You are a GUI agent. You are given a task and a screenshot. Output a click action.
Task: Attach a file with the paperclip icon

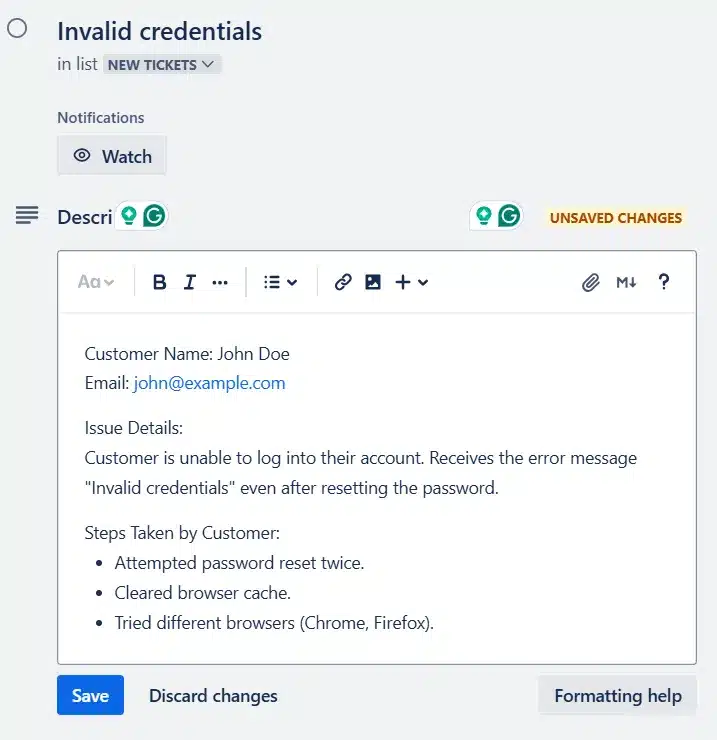coord(591,282)
